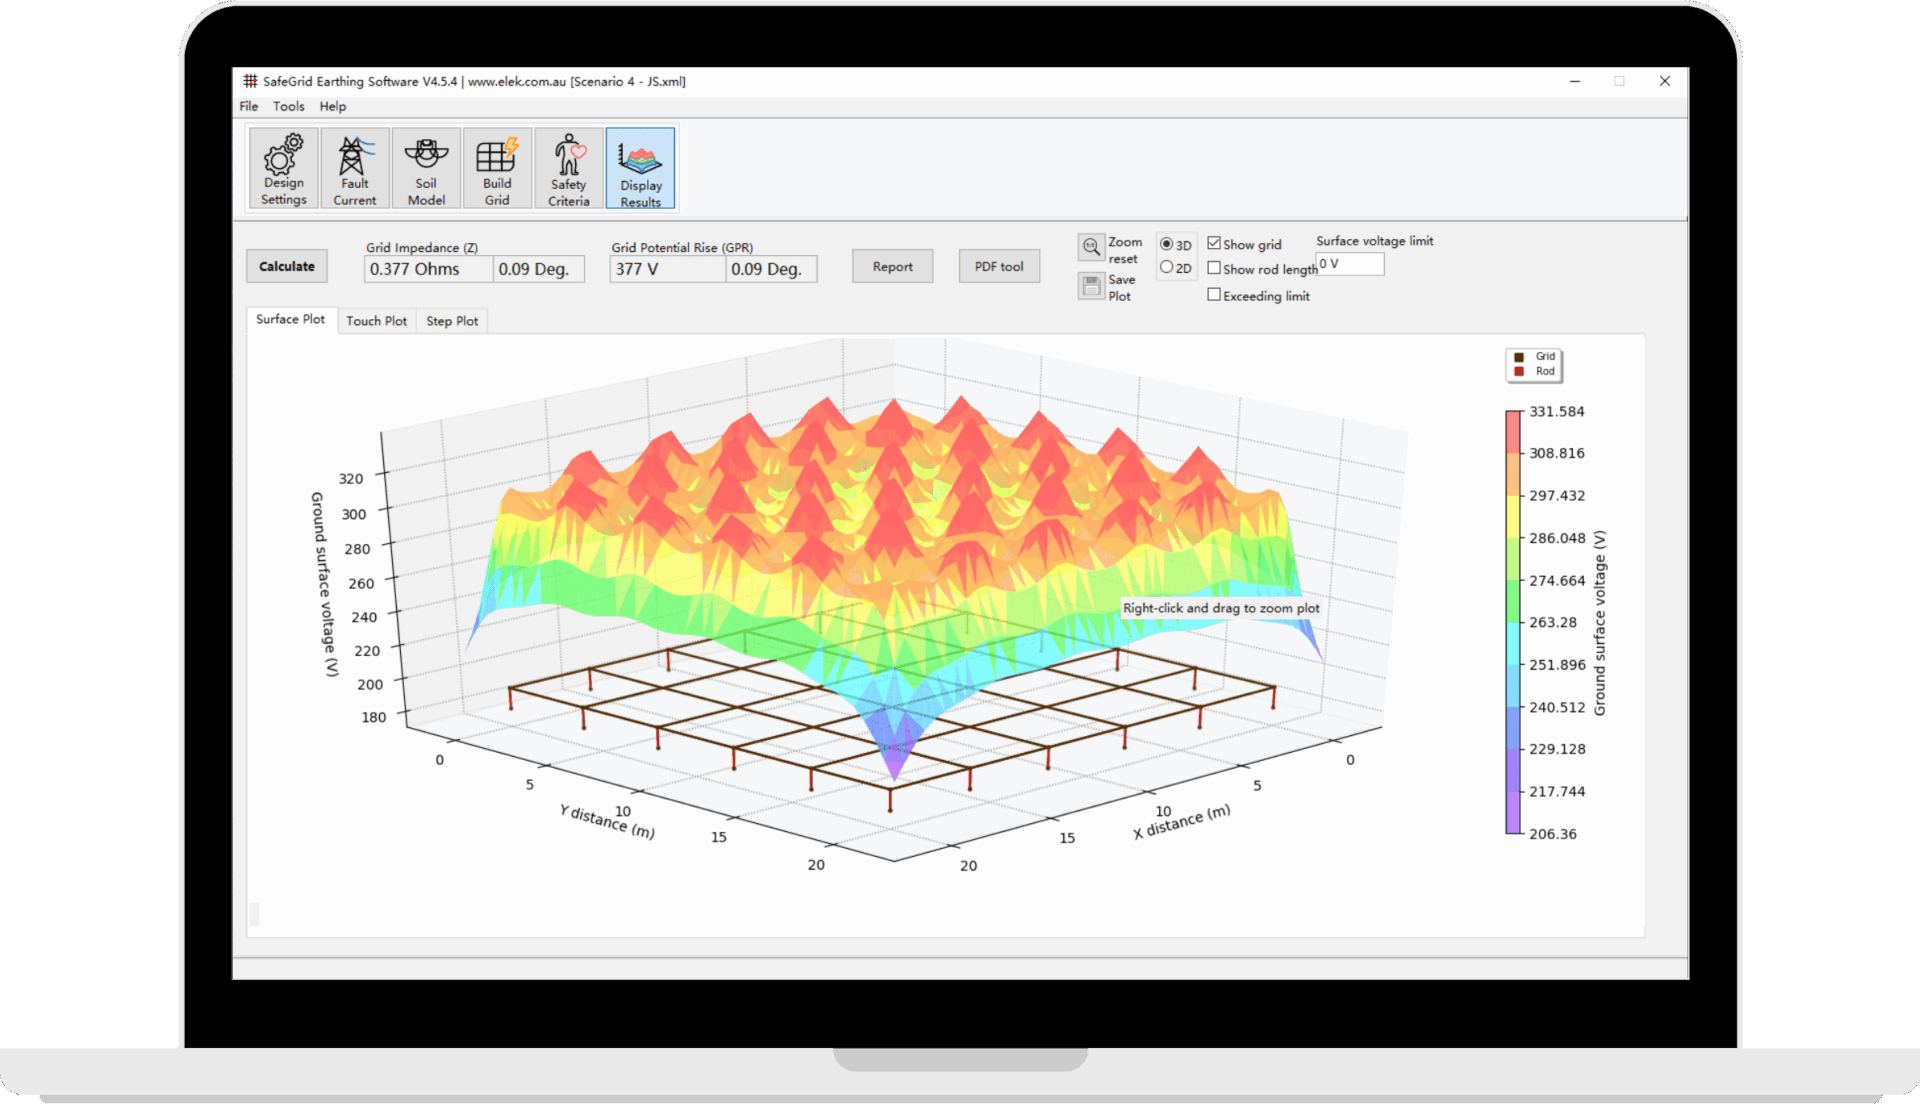Screen dimensions: 1920x1104
Task: Switch to 2D view radio button
Action: tap(1166, 267)
